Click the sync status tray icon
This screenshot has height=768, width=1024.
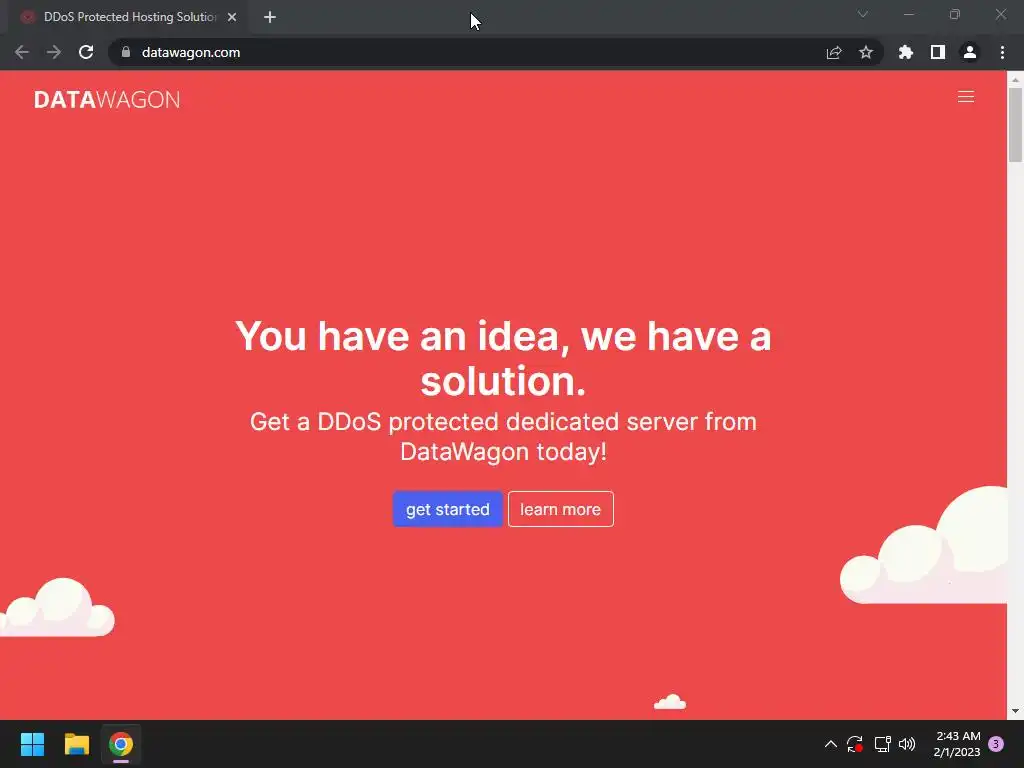point(855,744)
